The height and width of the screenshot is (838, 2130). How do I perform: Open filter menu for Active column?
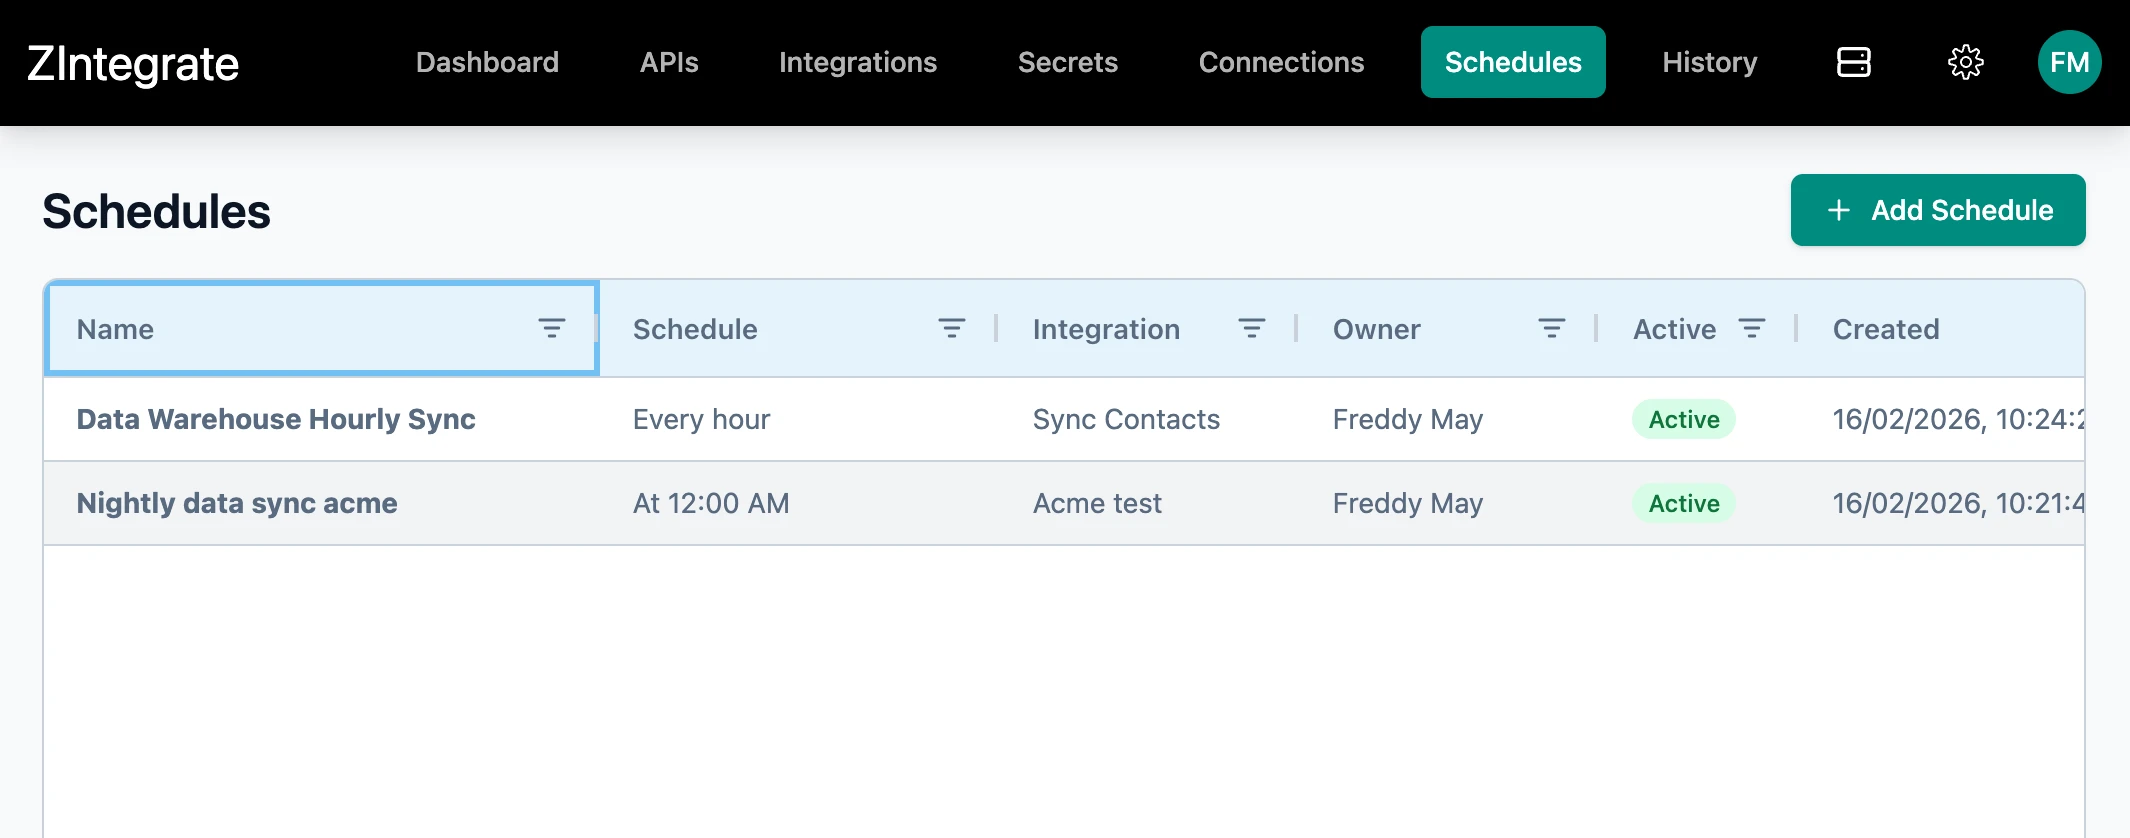tap(1751, 328)
